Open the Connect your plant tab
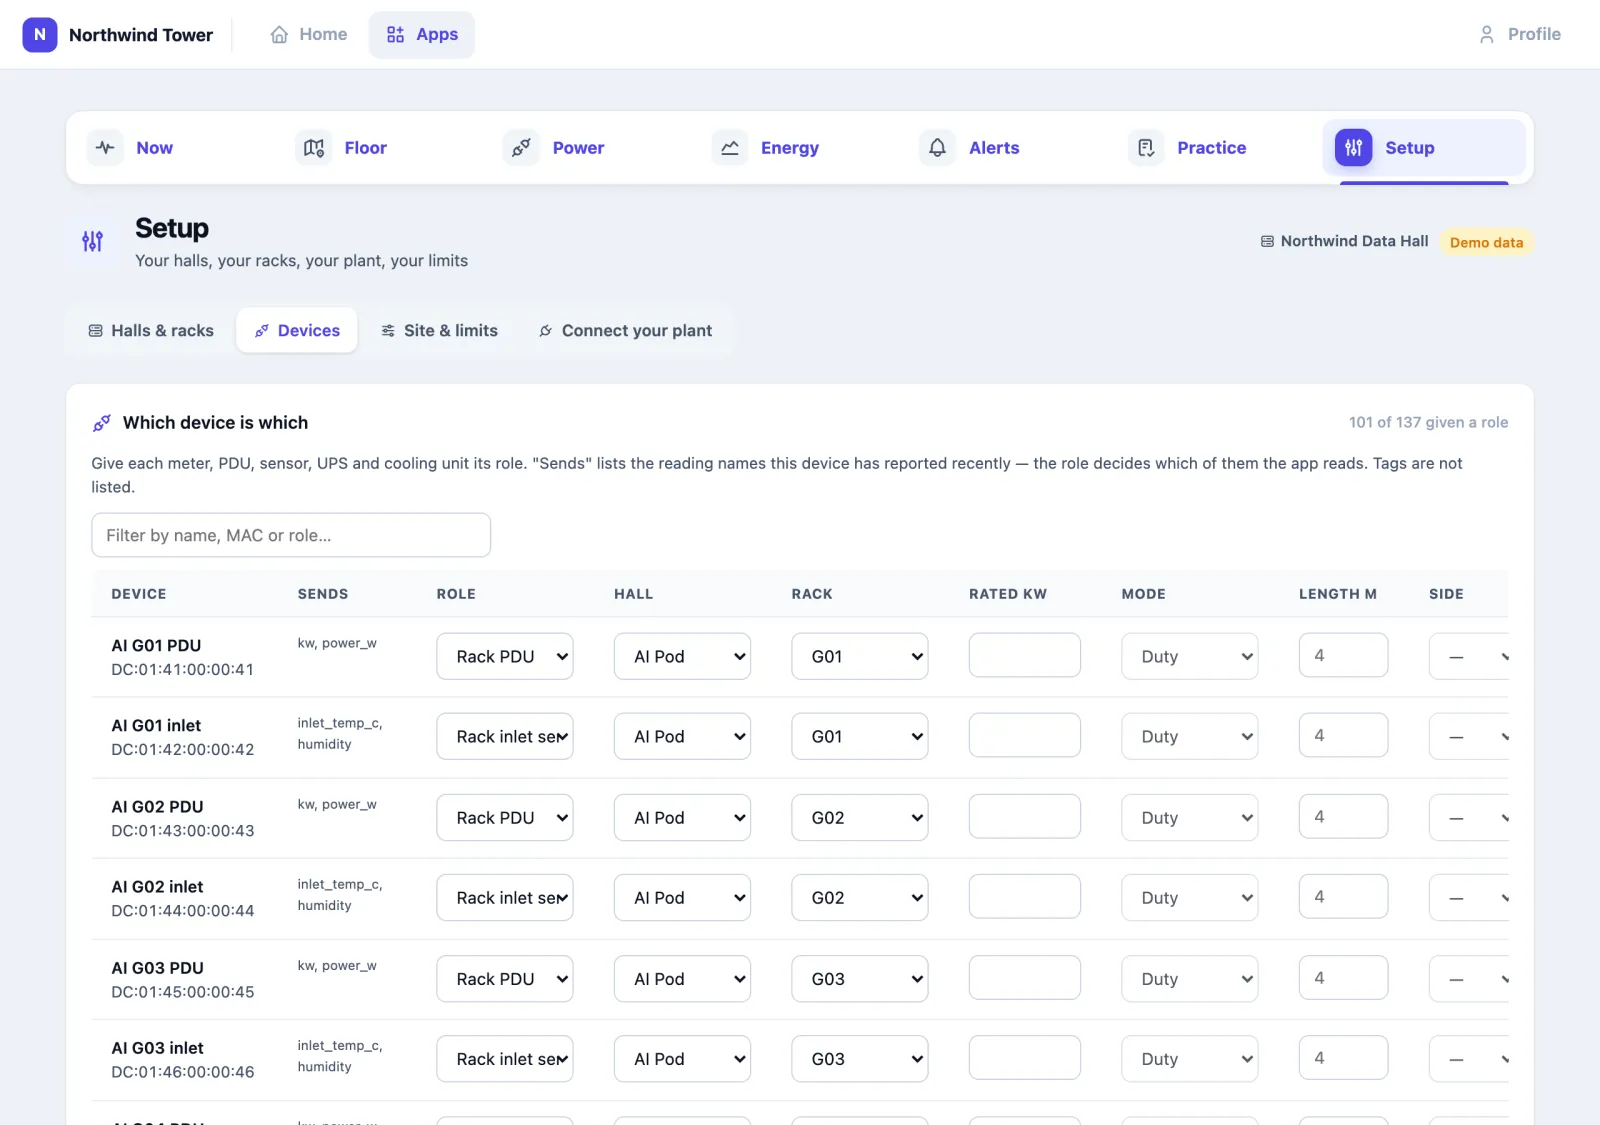The width and height of the screenshot is (1600, 1125). coord(625,331)
